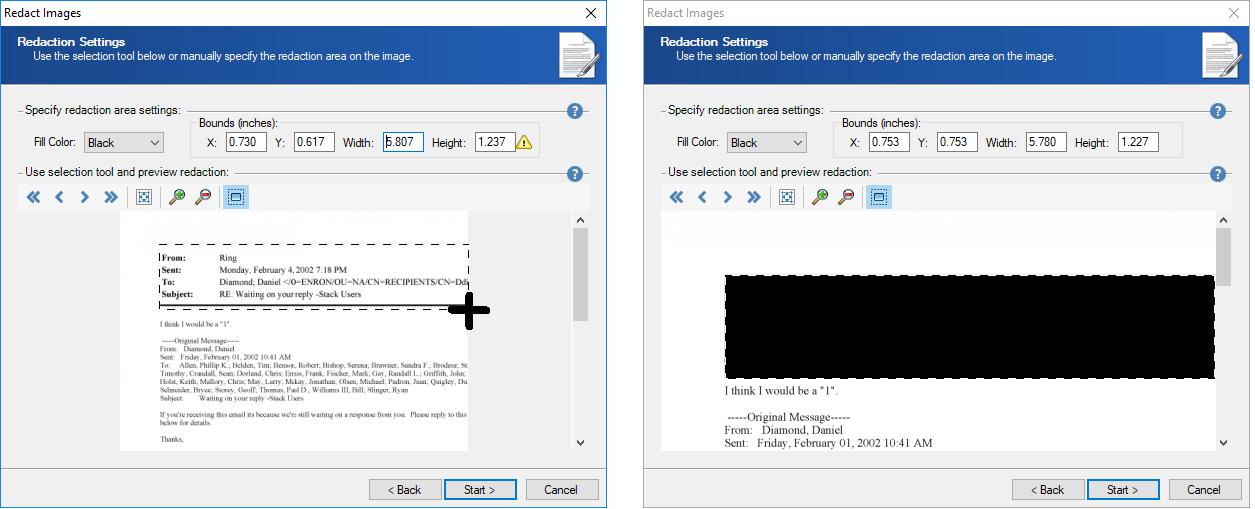The image size is (1255, 509).
Task: Click fit-to-window icon in the left dialog
Action: [x=144, y=198]
